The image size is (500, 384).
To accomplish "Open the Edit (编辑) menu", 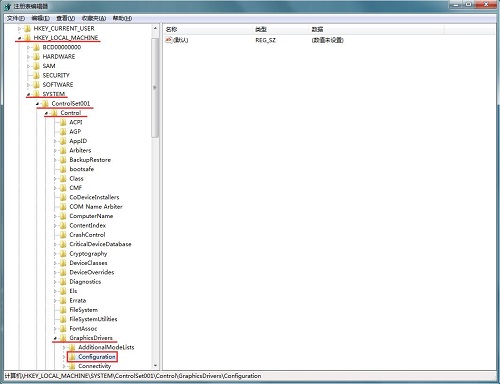I will [40, 18].
